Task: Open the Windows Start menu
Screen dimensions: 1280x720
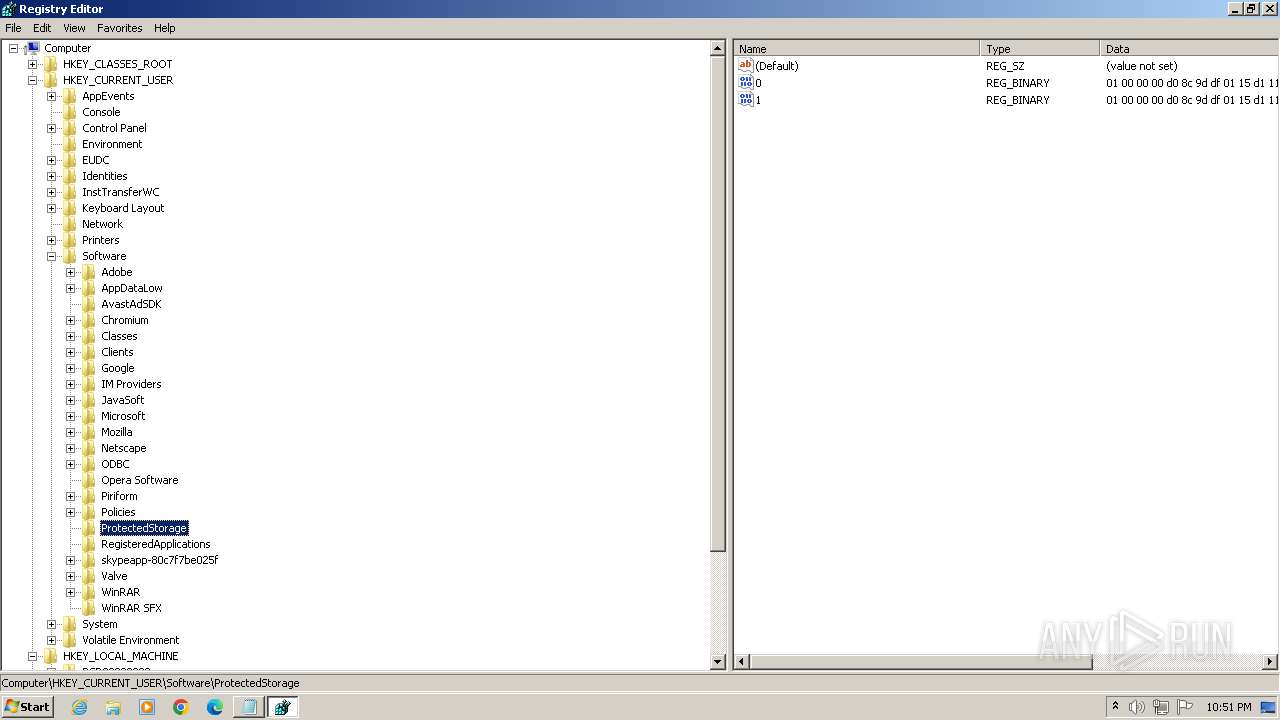Action: [x=27, y=706]
